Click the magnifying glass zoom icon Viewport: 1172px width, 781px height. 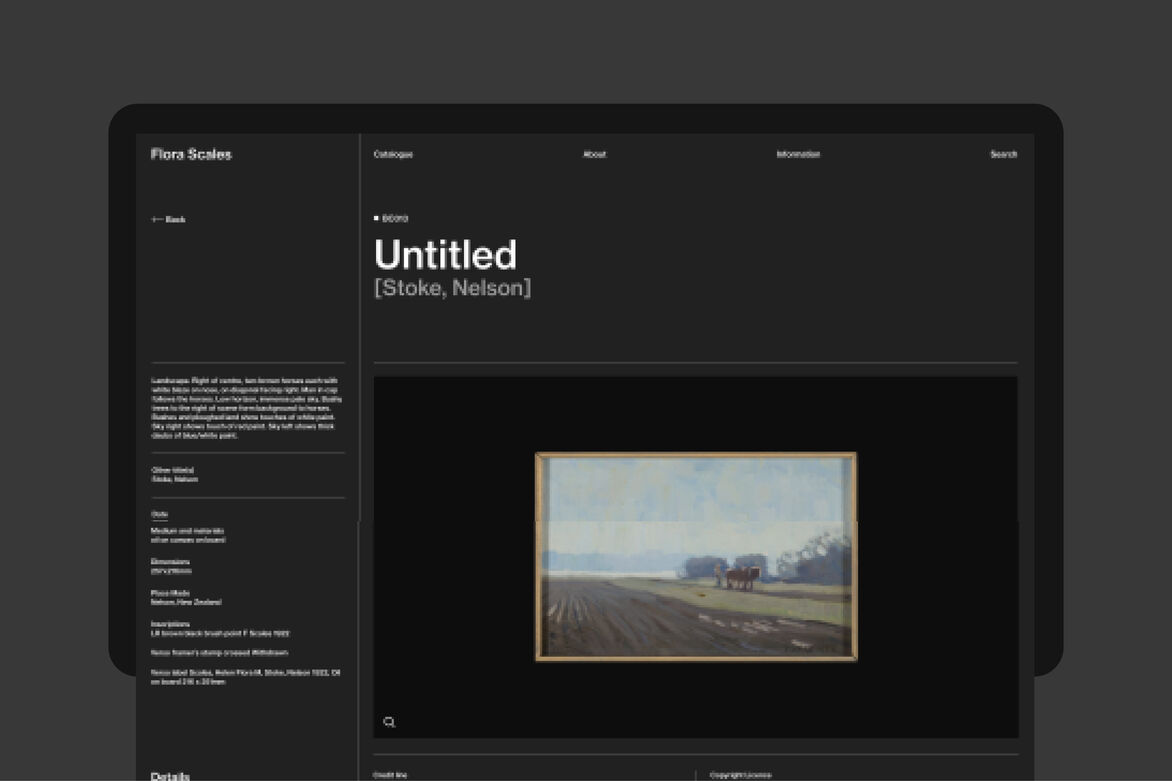click(x=389, y=722)
